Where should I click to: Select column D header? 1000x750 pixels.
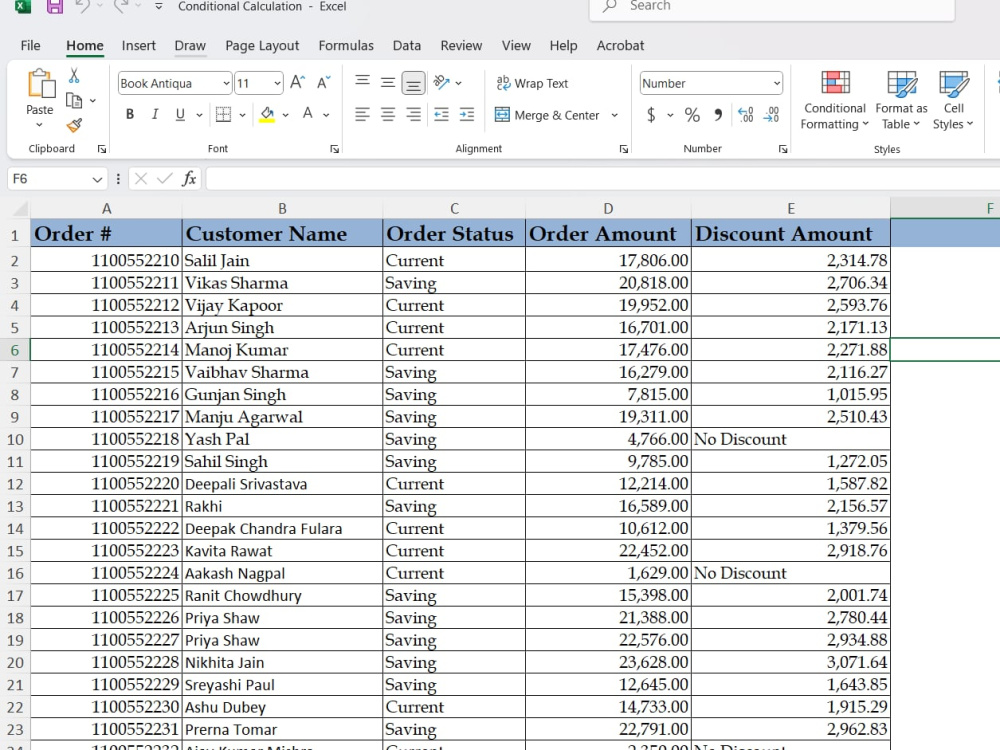(608, 209)
